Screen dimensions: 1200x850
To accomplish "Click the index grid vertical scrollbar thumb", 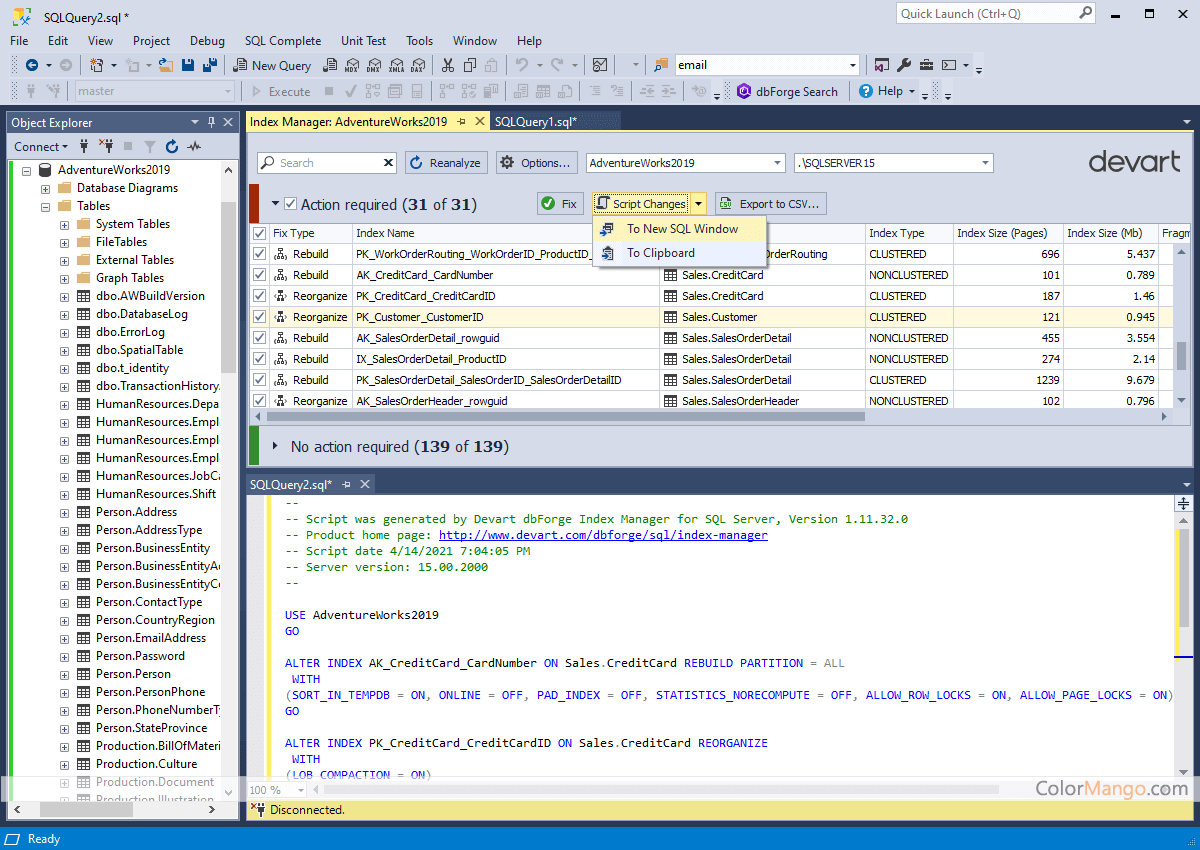I will (1181, 355).
